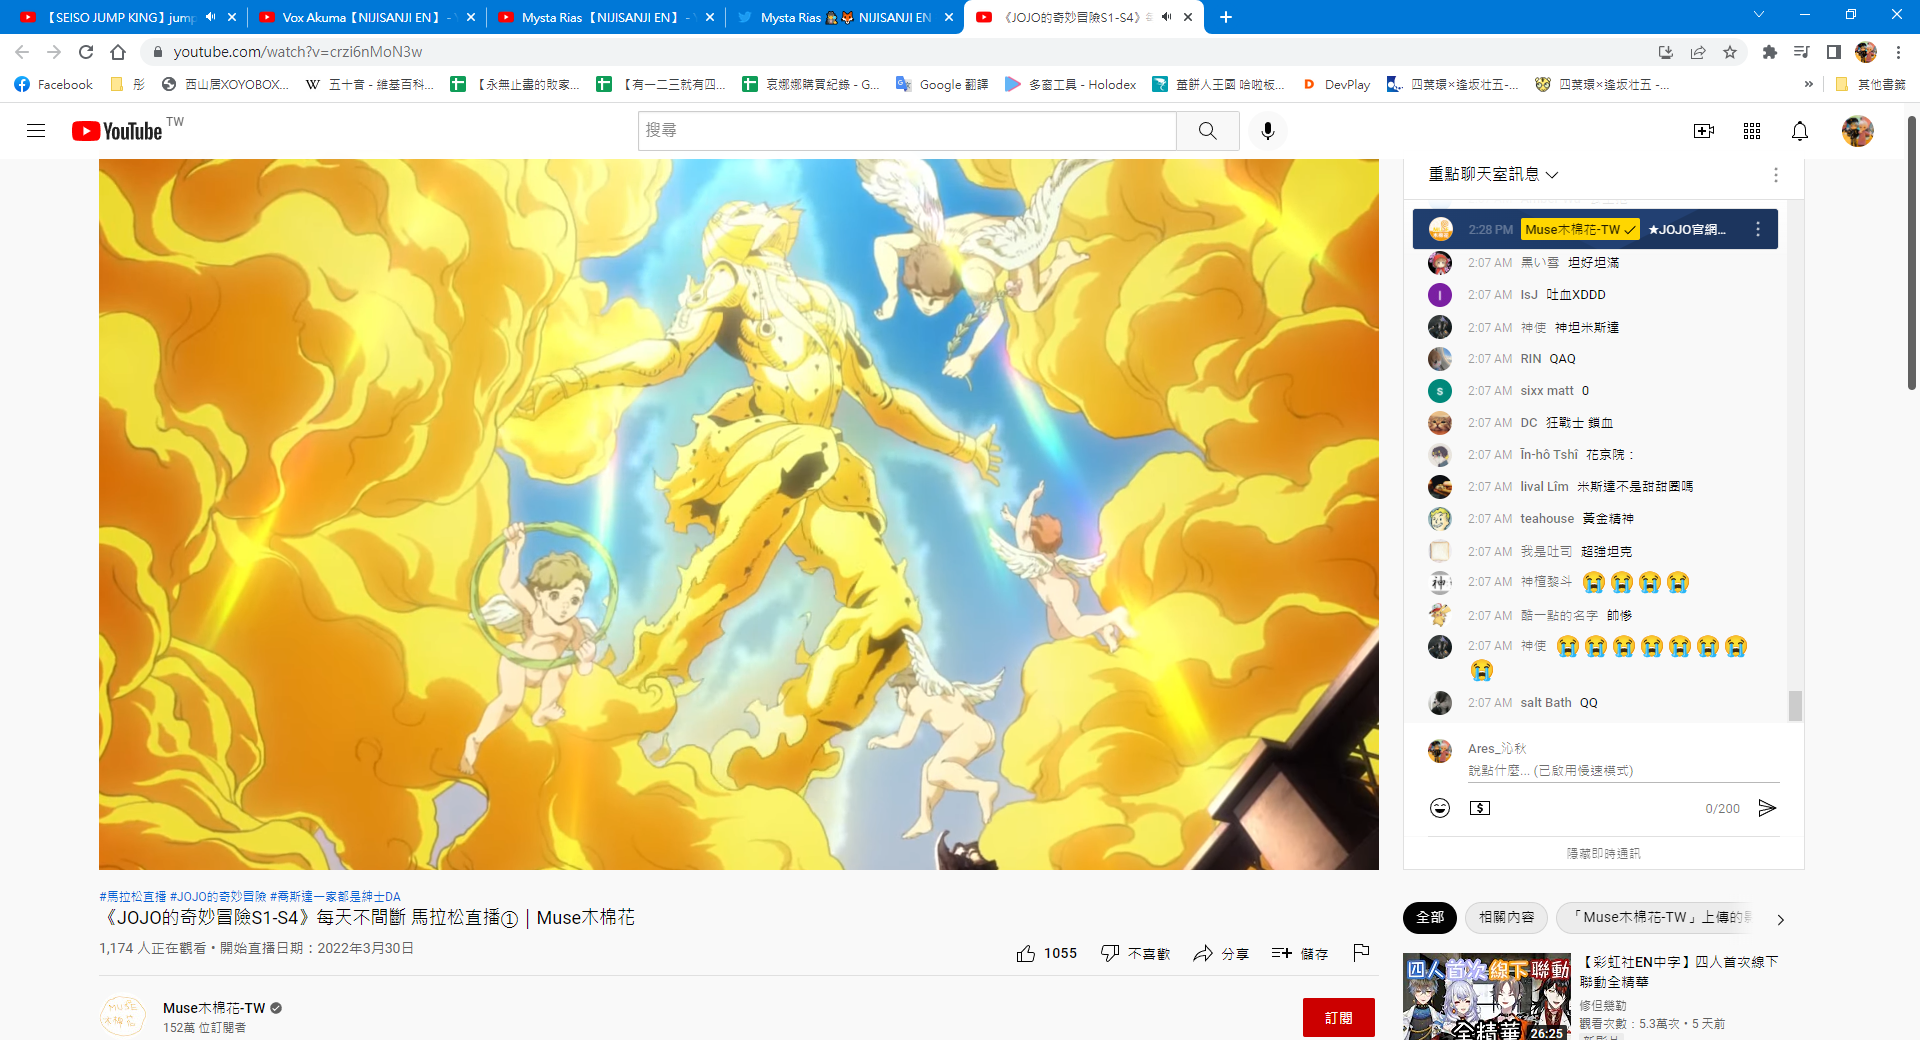Open Holodex bookmark
The width and height of the screenshot is (1920, 1040).
[x=1070, y=85]
